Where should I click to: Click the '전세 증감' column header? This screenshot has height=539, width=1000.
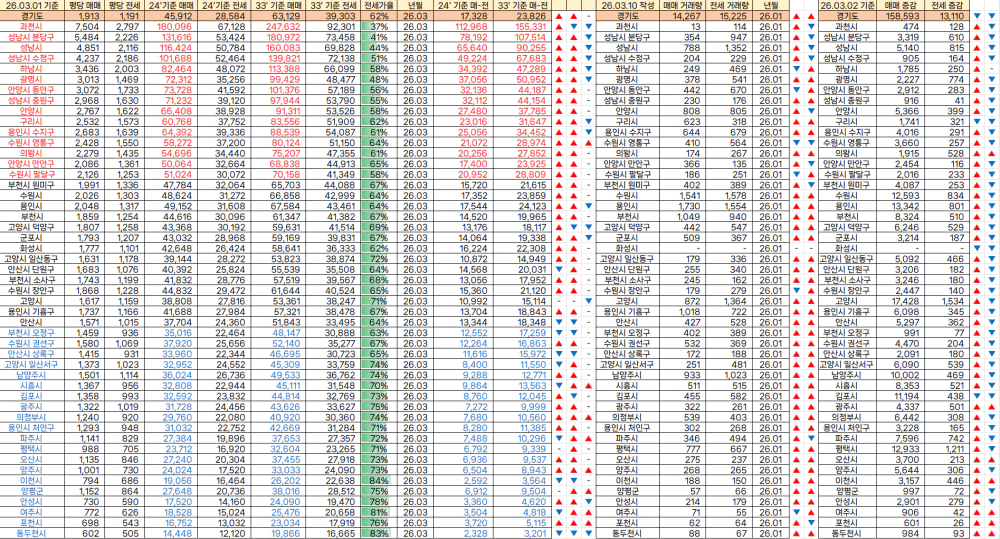pyautogui.click(x=946, y=5)
